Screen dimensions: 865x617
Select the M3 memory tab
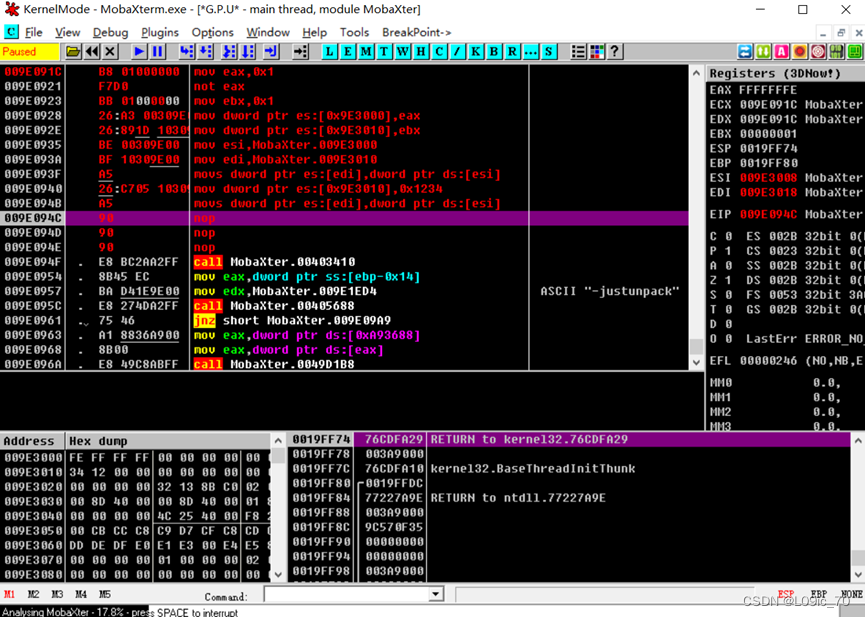[x=57, y=594]
